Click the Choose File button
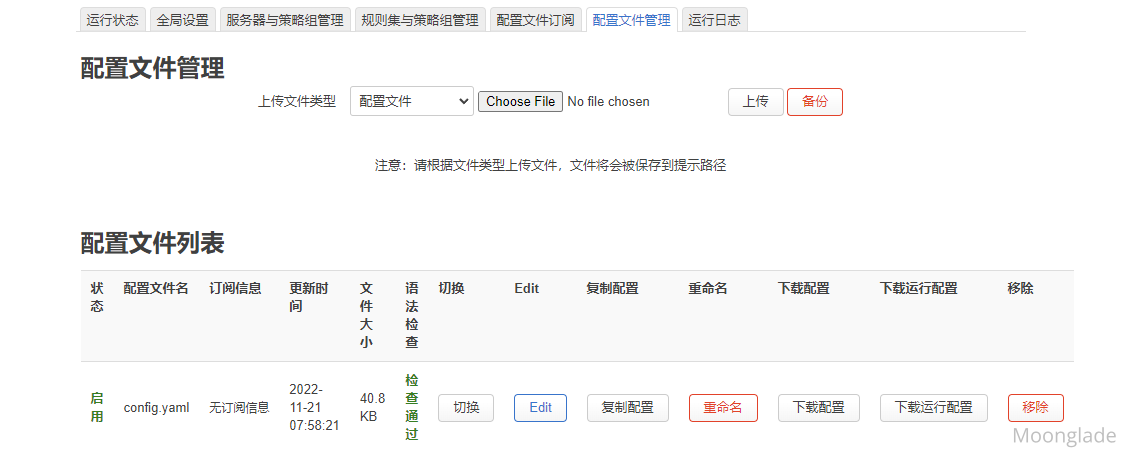 520,101
